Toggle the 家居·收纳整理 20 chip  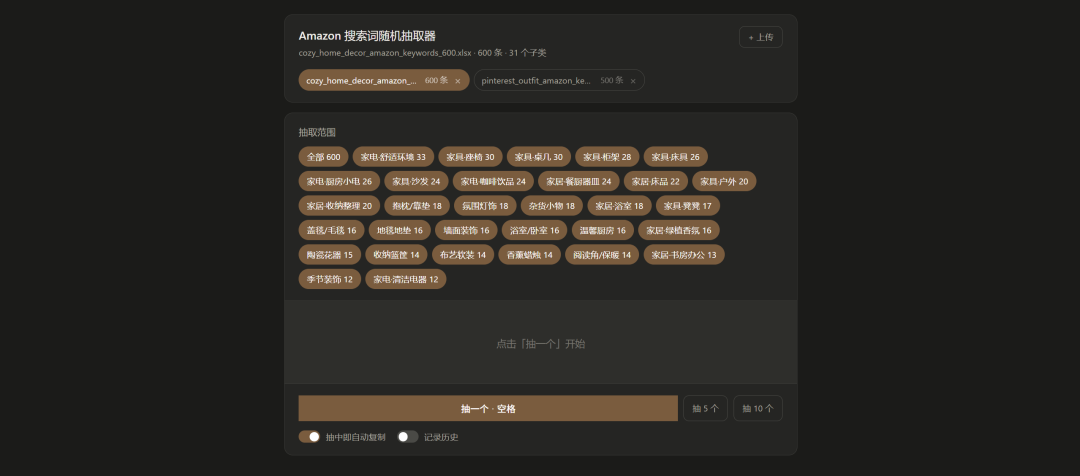340,206
